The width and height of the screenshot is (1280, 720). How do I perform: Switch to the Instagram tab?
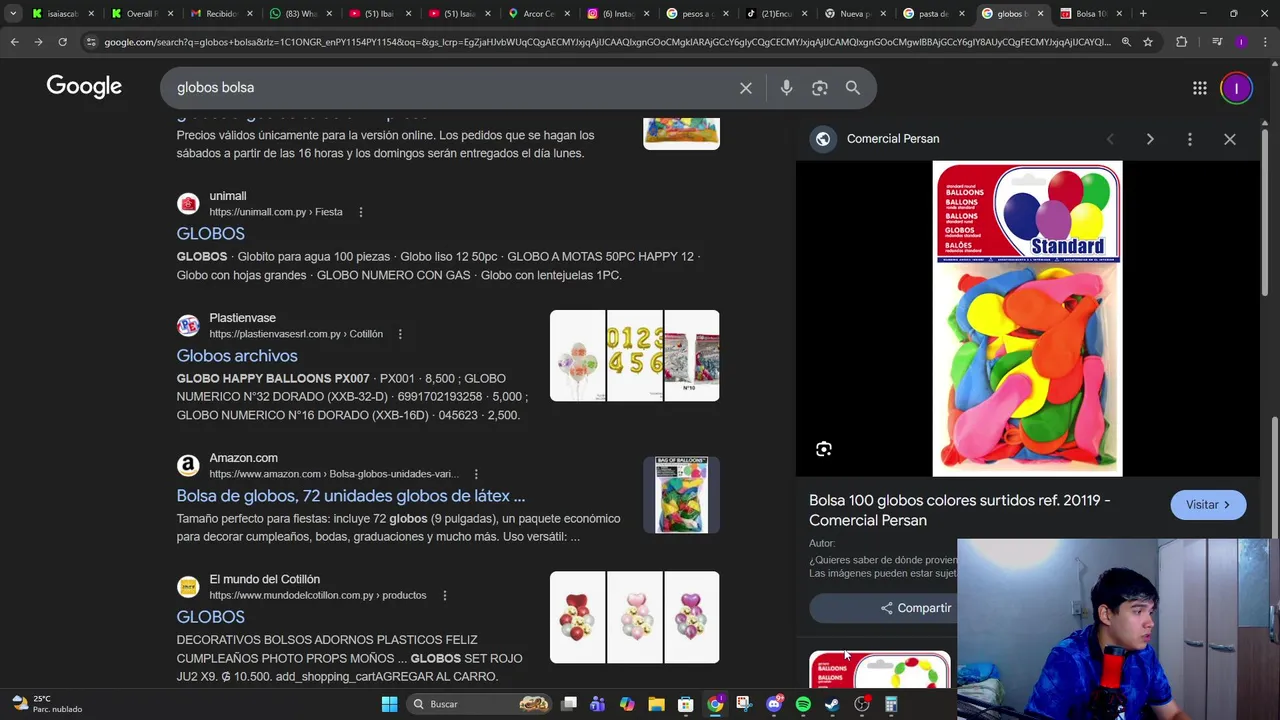pyautogui.click(x=618, y=13)
